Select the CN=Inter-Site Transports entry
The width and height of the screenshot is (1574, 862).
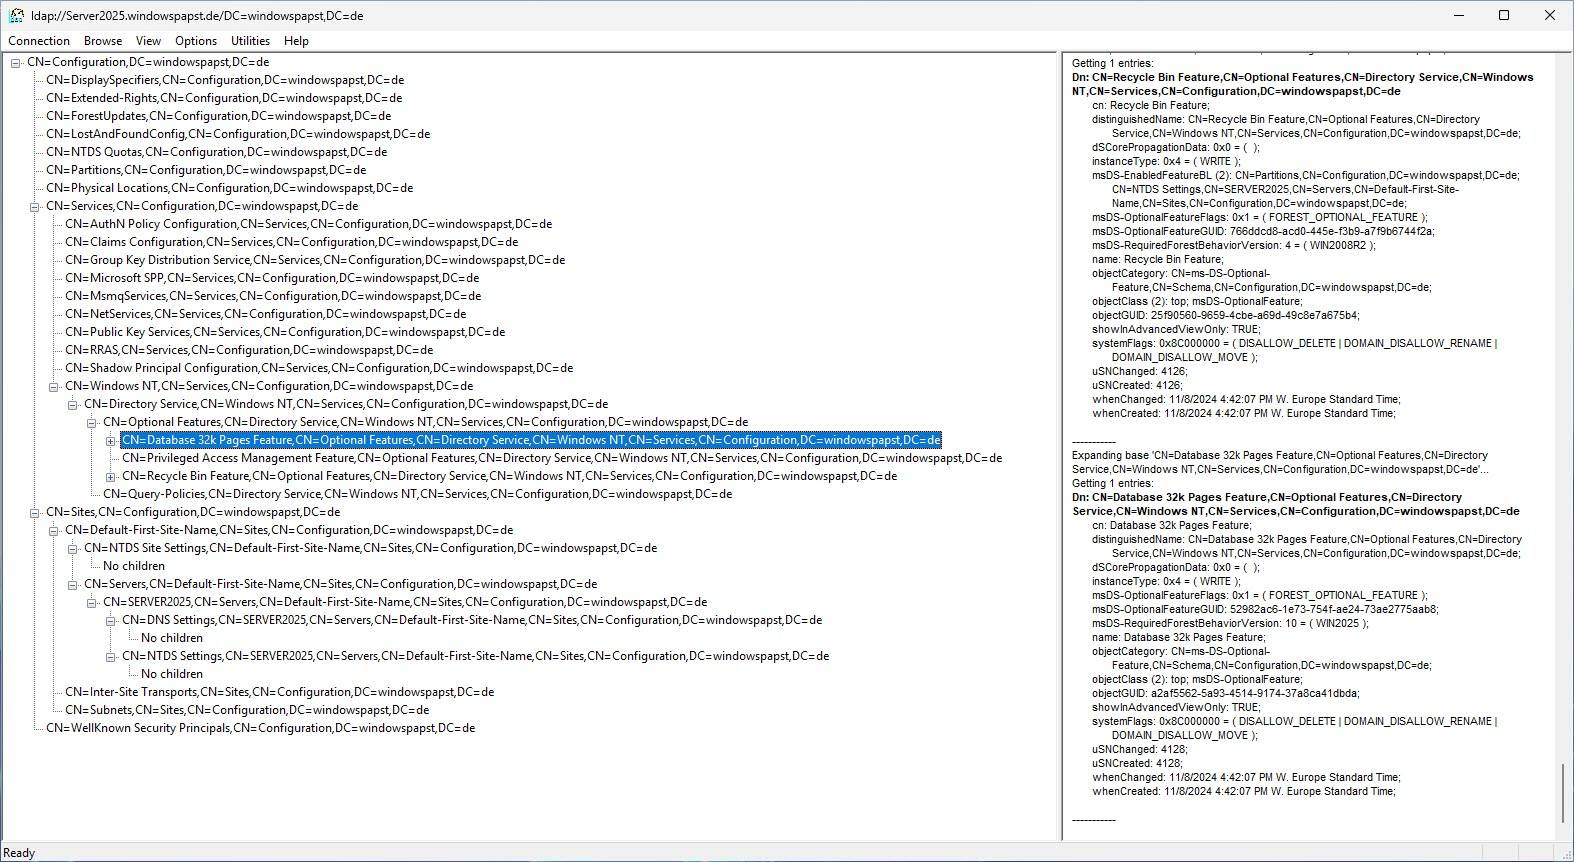[279, 692]
